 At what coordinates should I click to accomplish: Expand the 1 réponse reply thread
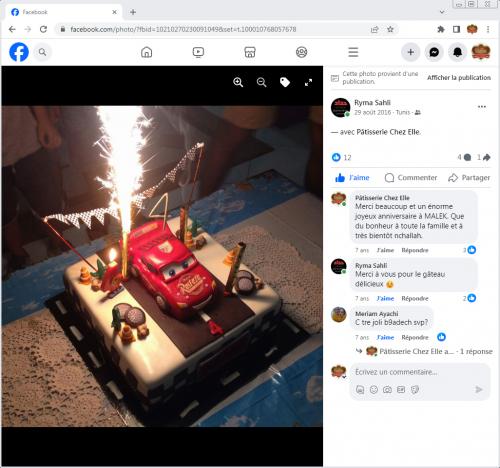coord(424,351)
